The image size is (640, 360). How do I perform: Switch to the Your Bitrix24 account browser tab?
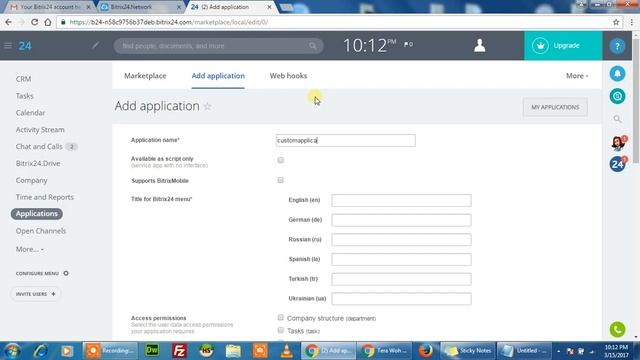[x=50, y=7]
